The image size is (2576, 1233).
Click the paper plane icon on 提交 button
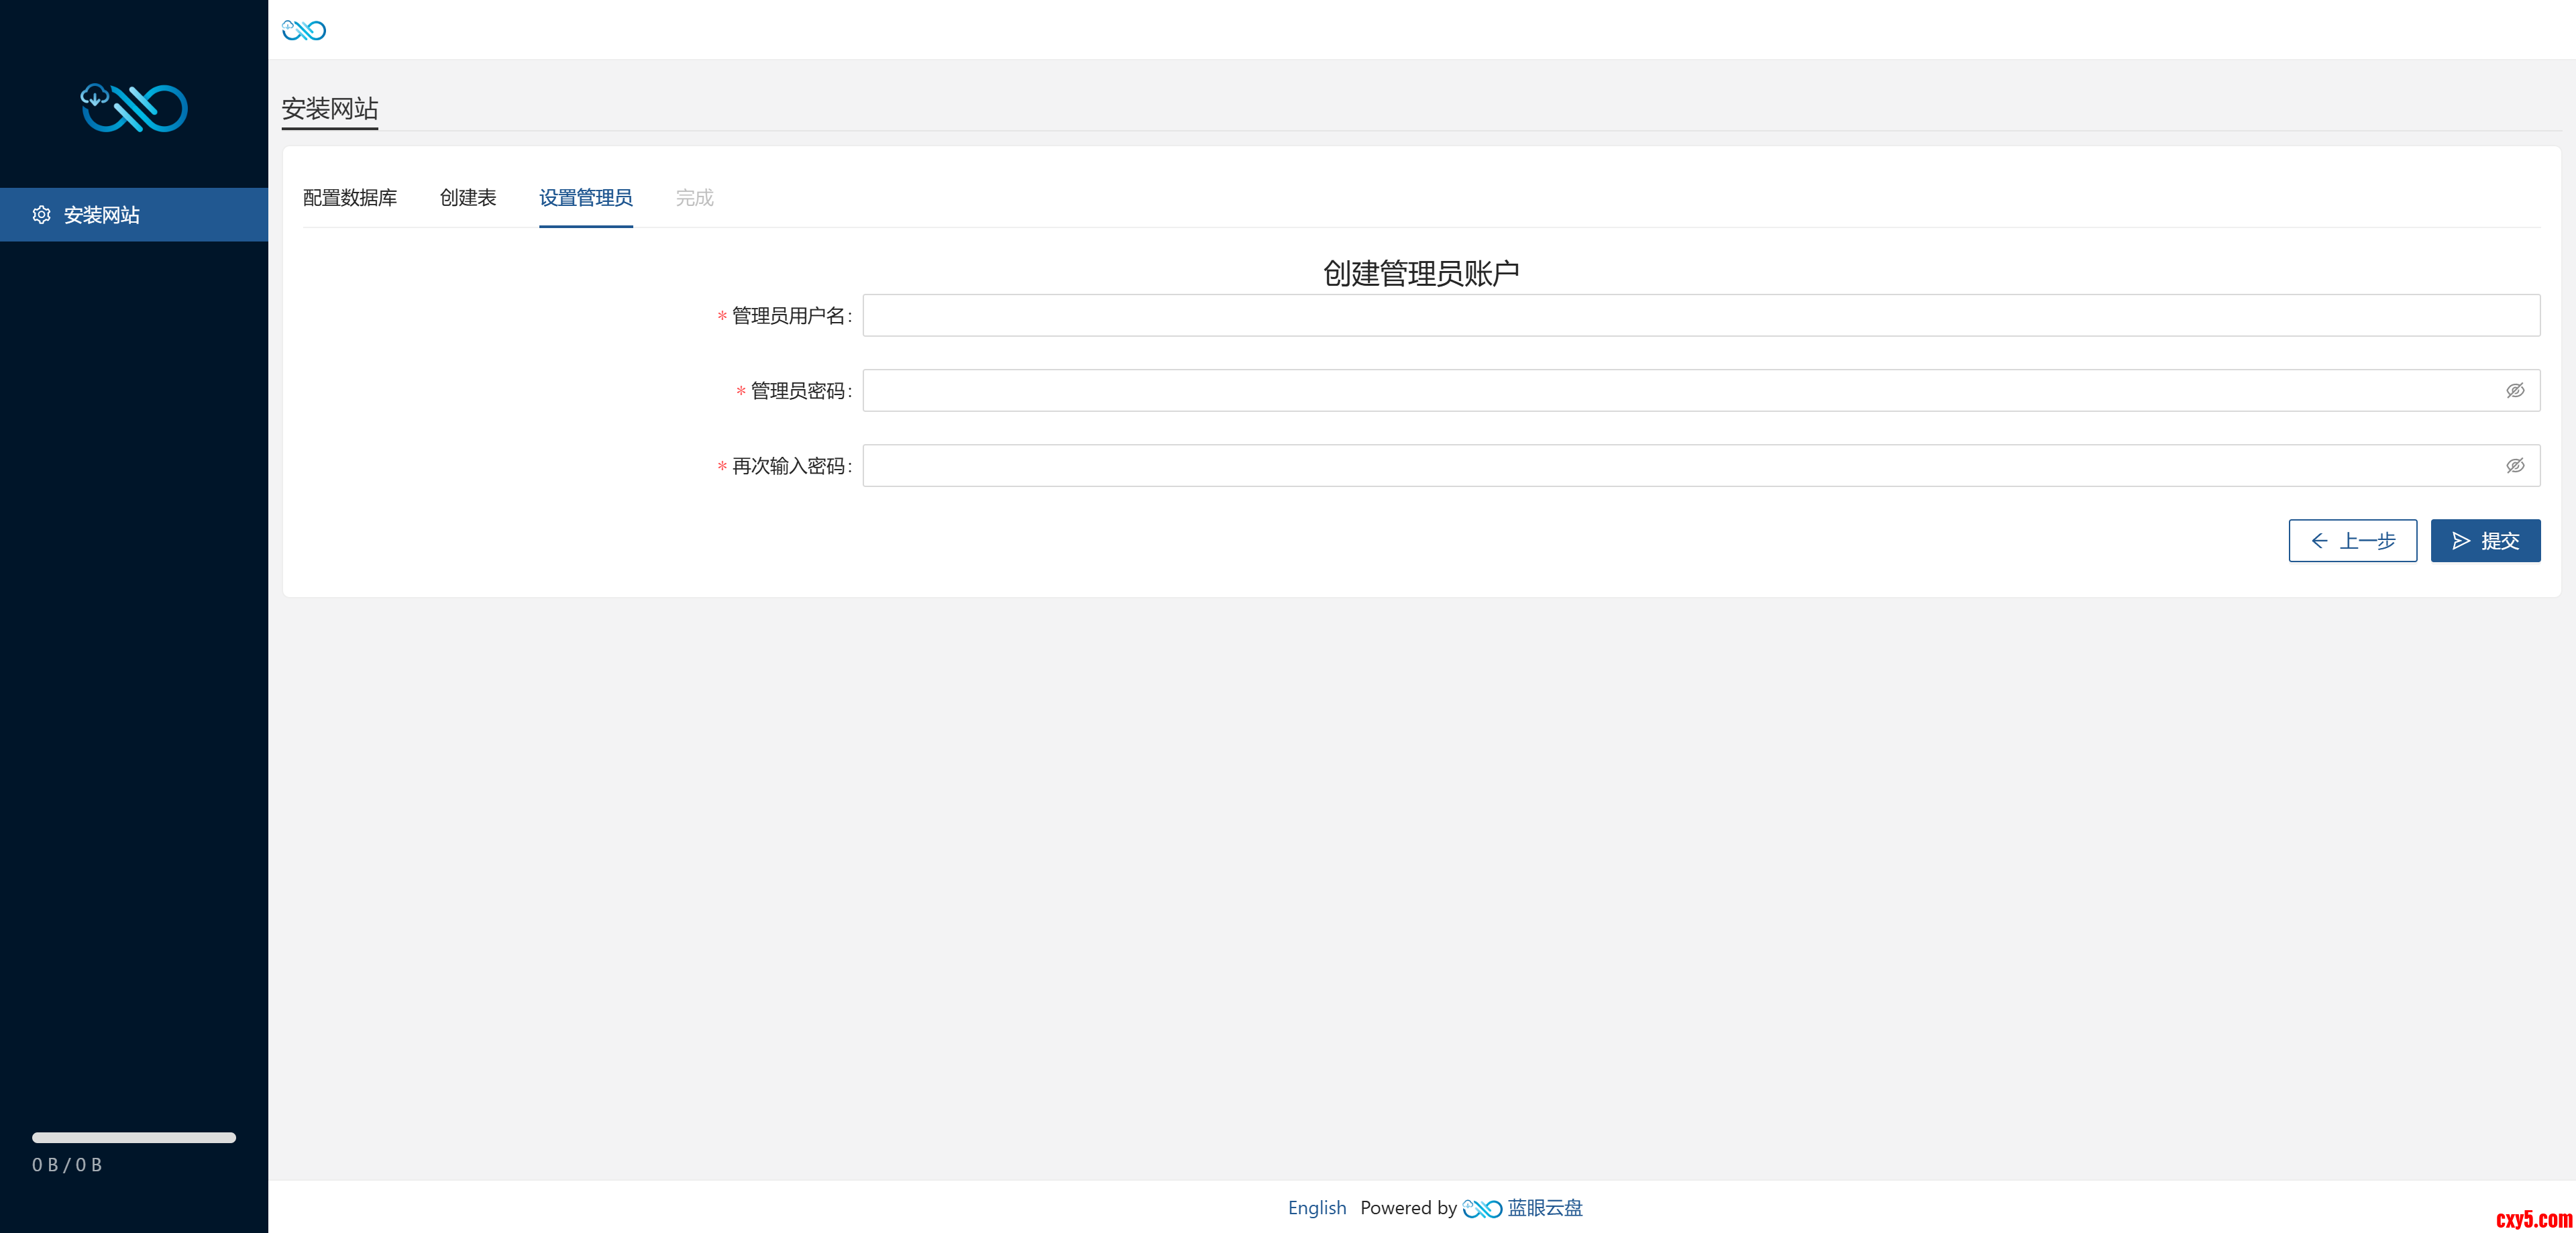[2461, 541]
